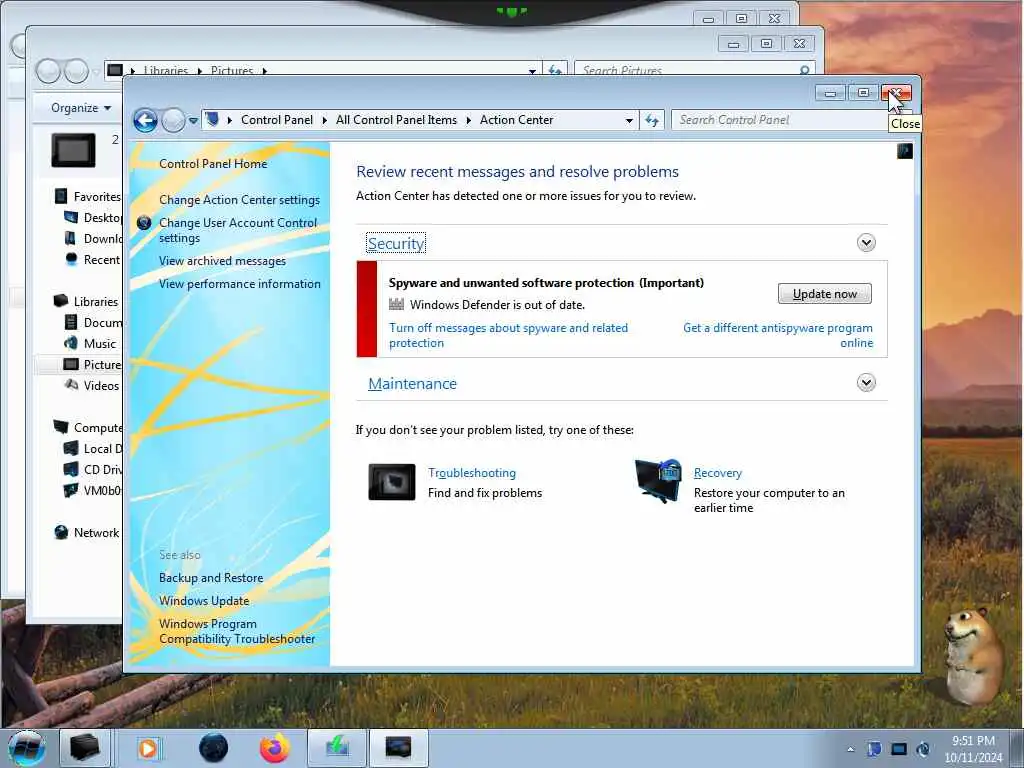1024x768 pixels.
Task: Click the Recovery monitor icon
Action: click(x=658, y=481)
